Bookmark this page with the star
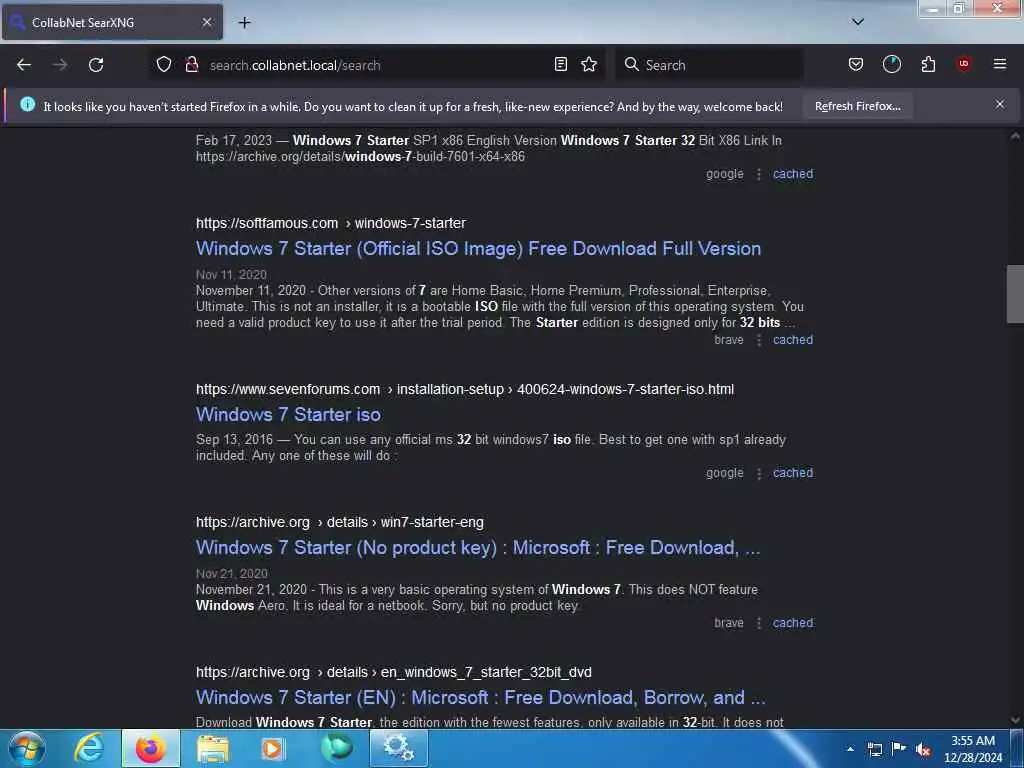This screenshot has height=768, width=1024. pos(589,65)
